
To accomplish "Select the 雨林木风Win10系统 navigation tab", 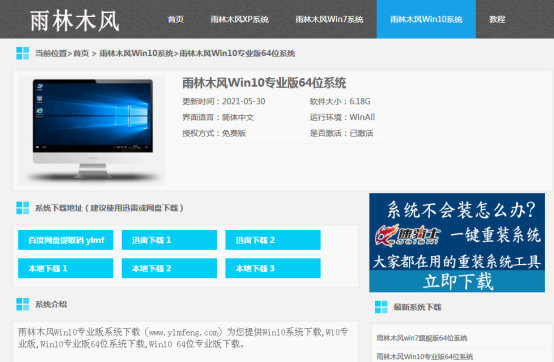I will tap(426, 19).
